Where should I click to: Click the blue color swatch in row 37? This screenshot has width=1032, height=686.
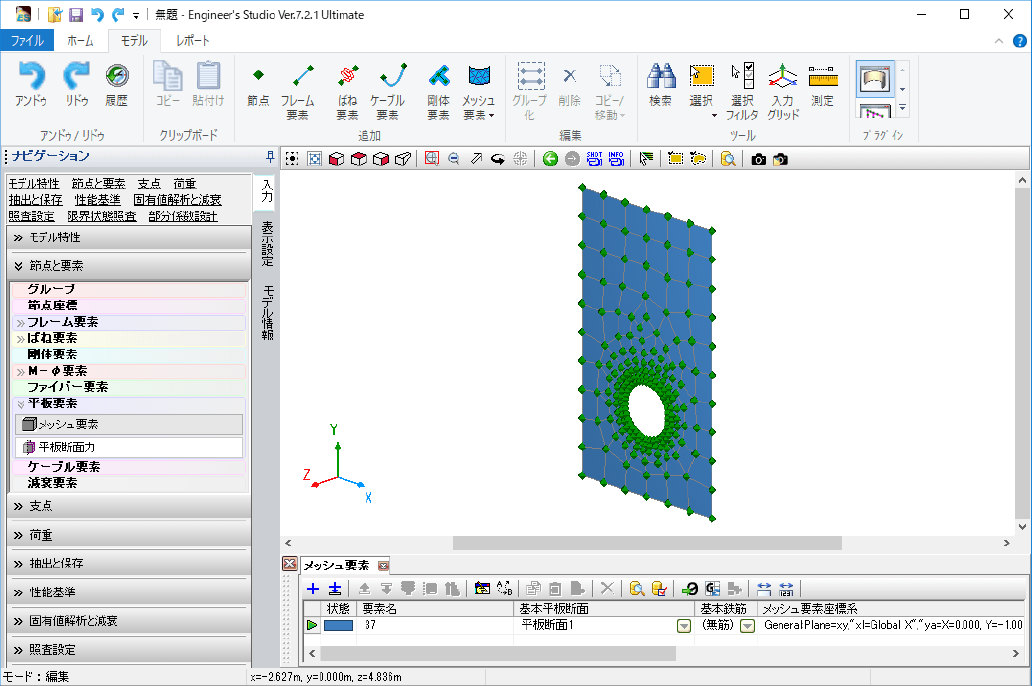click(x=338, y=625)
